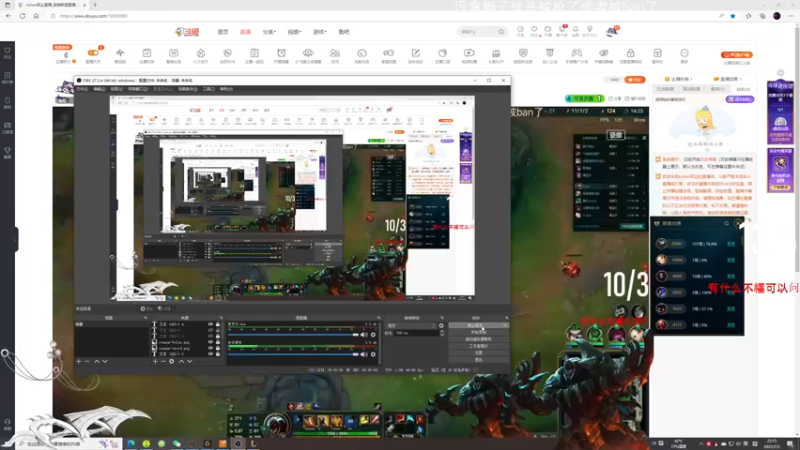Click the Douyu logo in the site header

[187, 32]
